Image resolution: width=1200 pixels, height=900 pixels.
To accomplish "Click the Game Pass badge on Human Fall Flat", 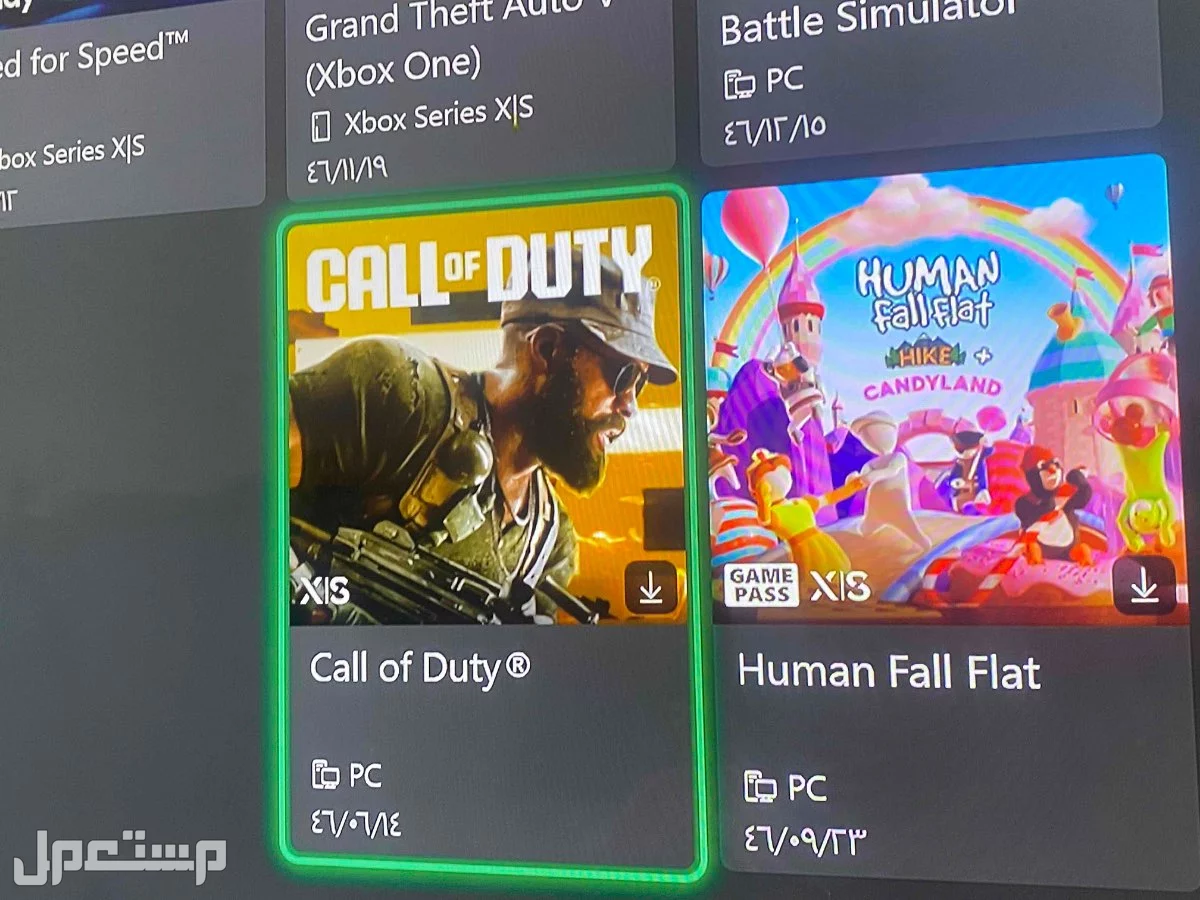I will point(762,585).
